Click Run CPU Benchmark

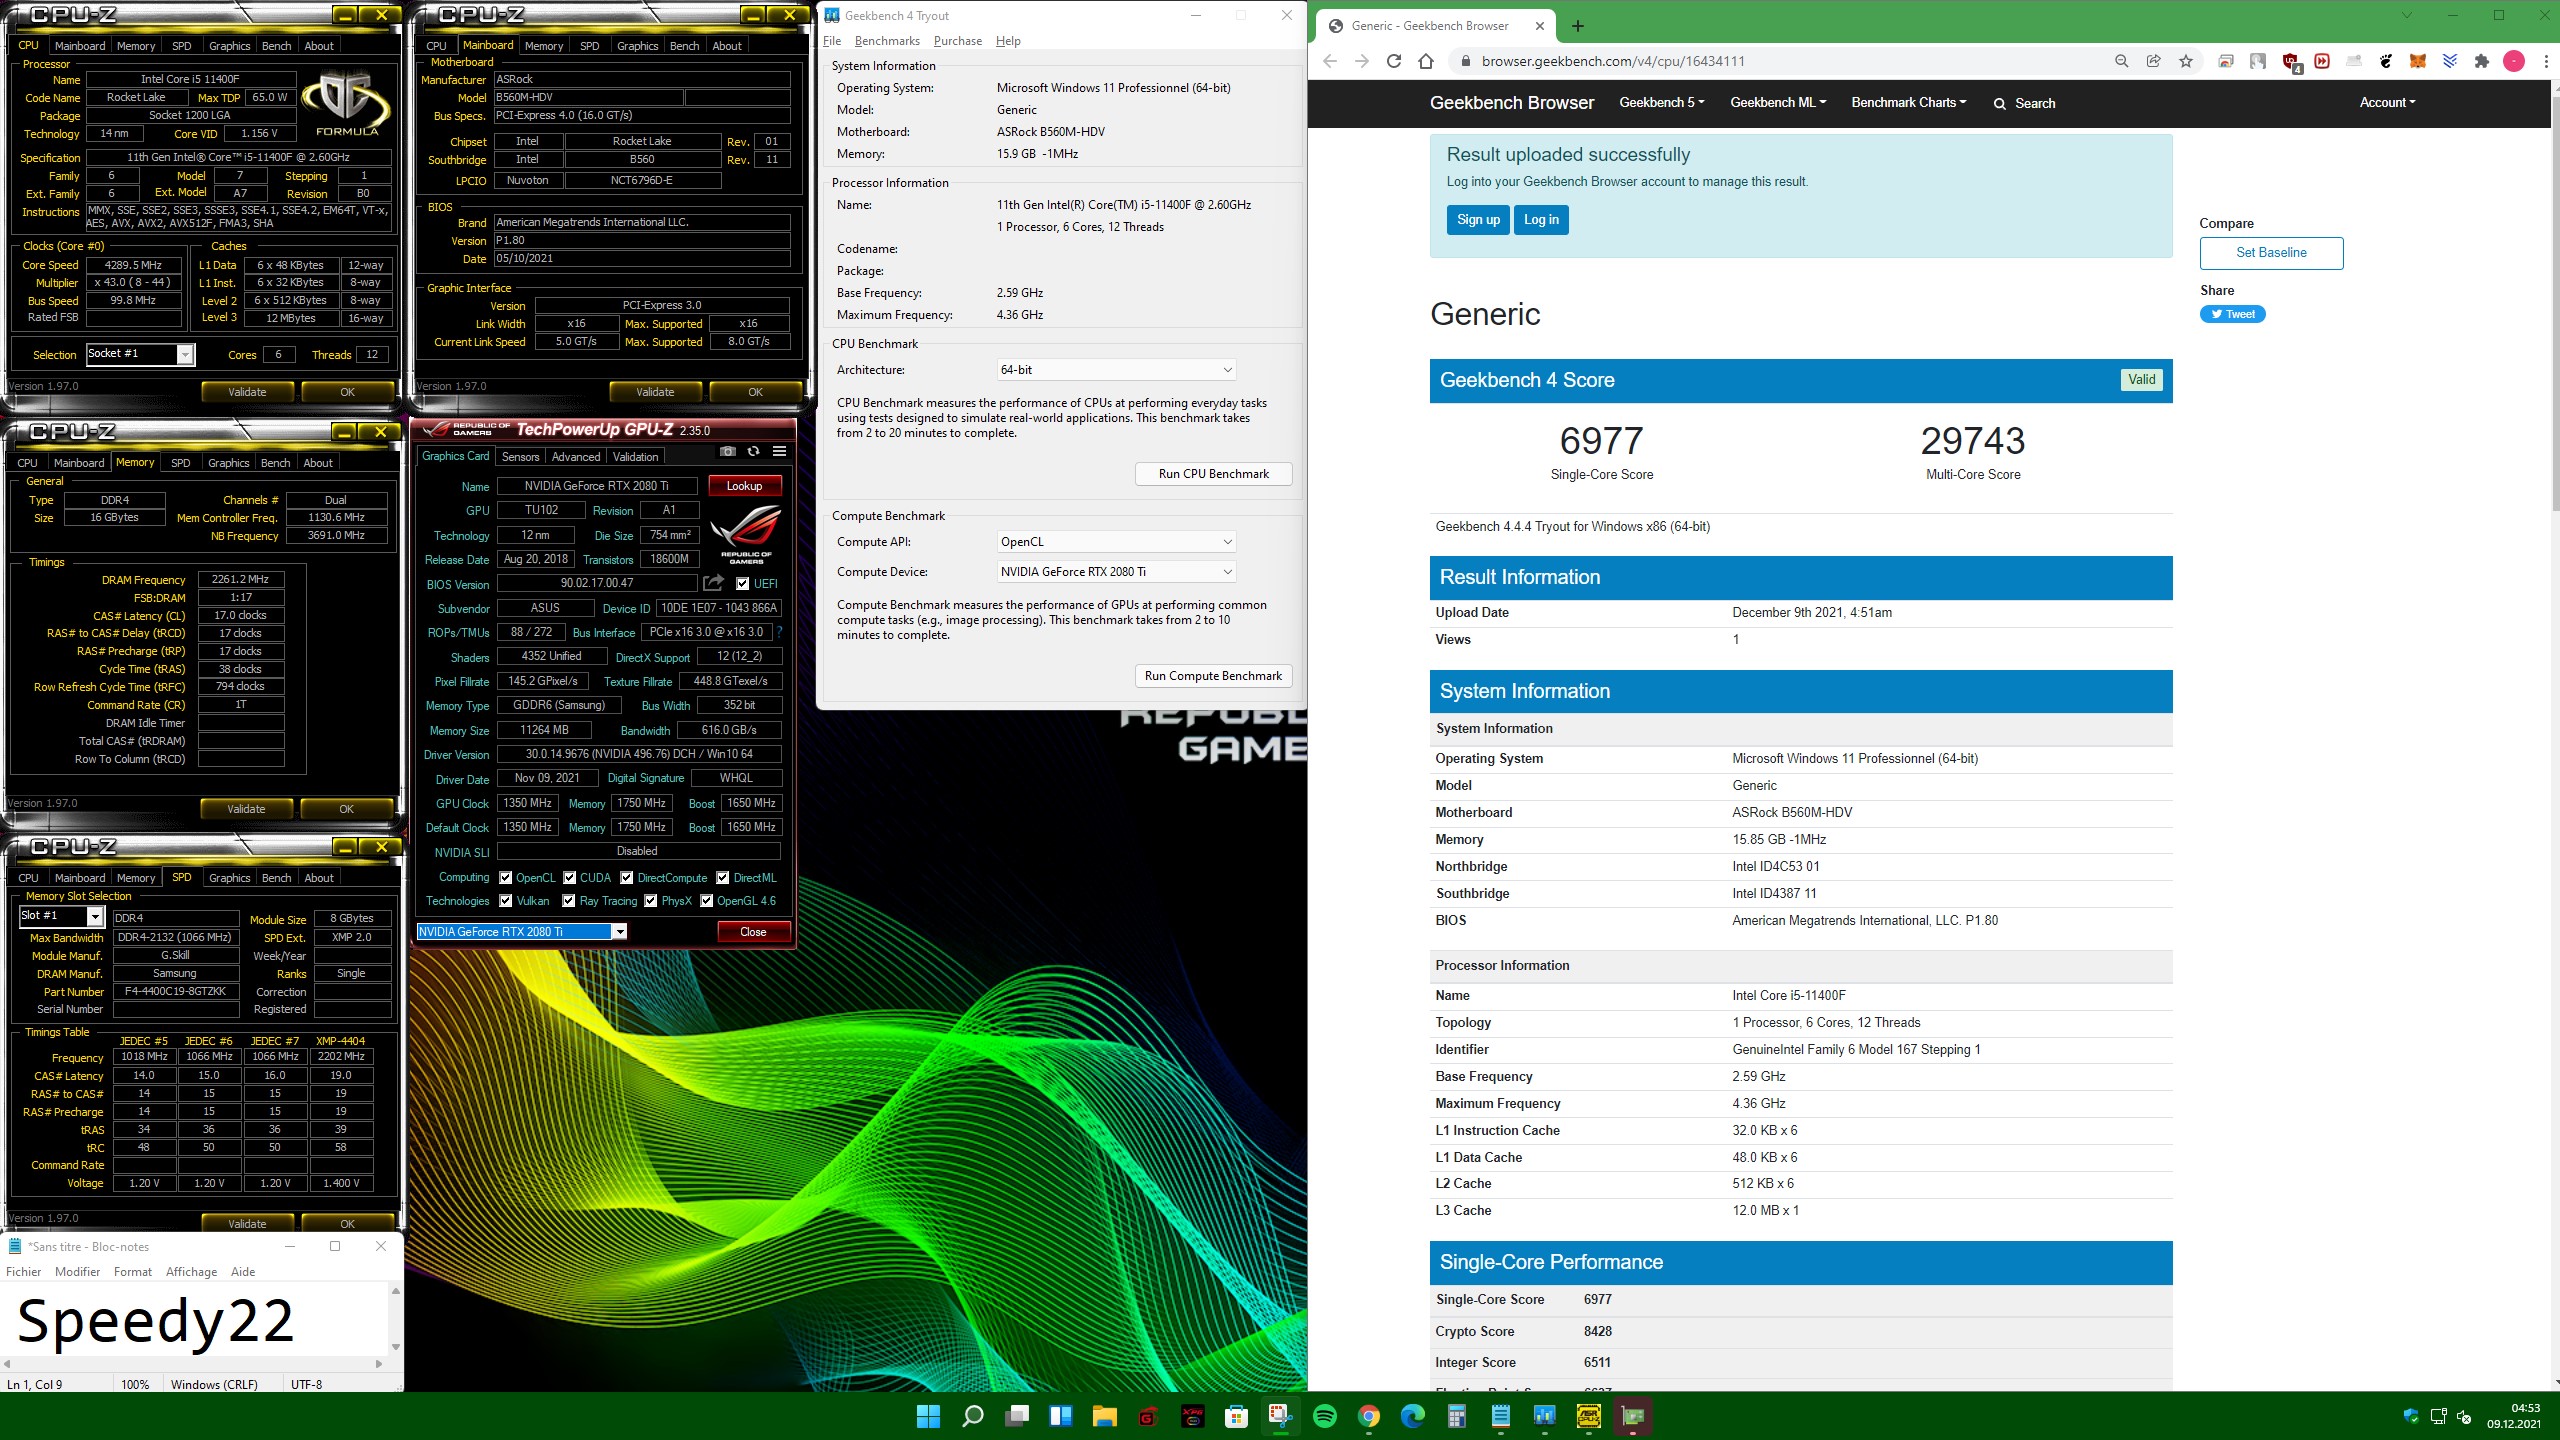pyautogui.click(x=1213, y=474)
